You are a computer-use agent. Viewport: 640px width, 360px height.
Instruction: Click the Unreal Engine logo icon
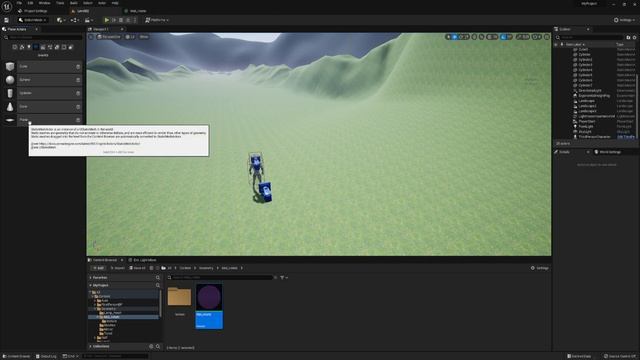tap(7, 6)
